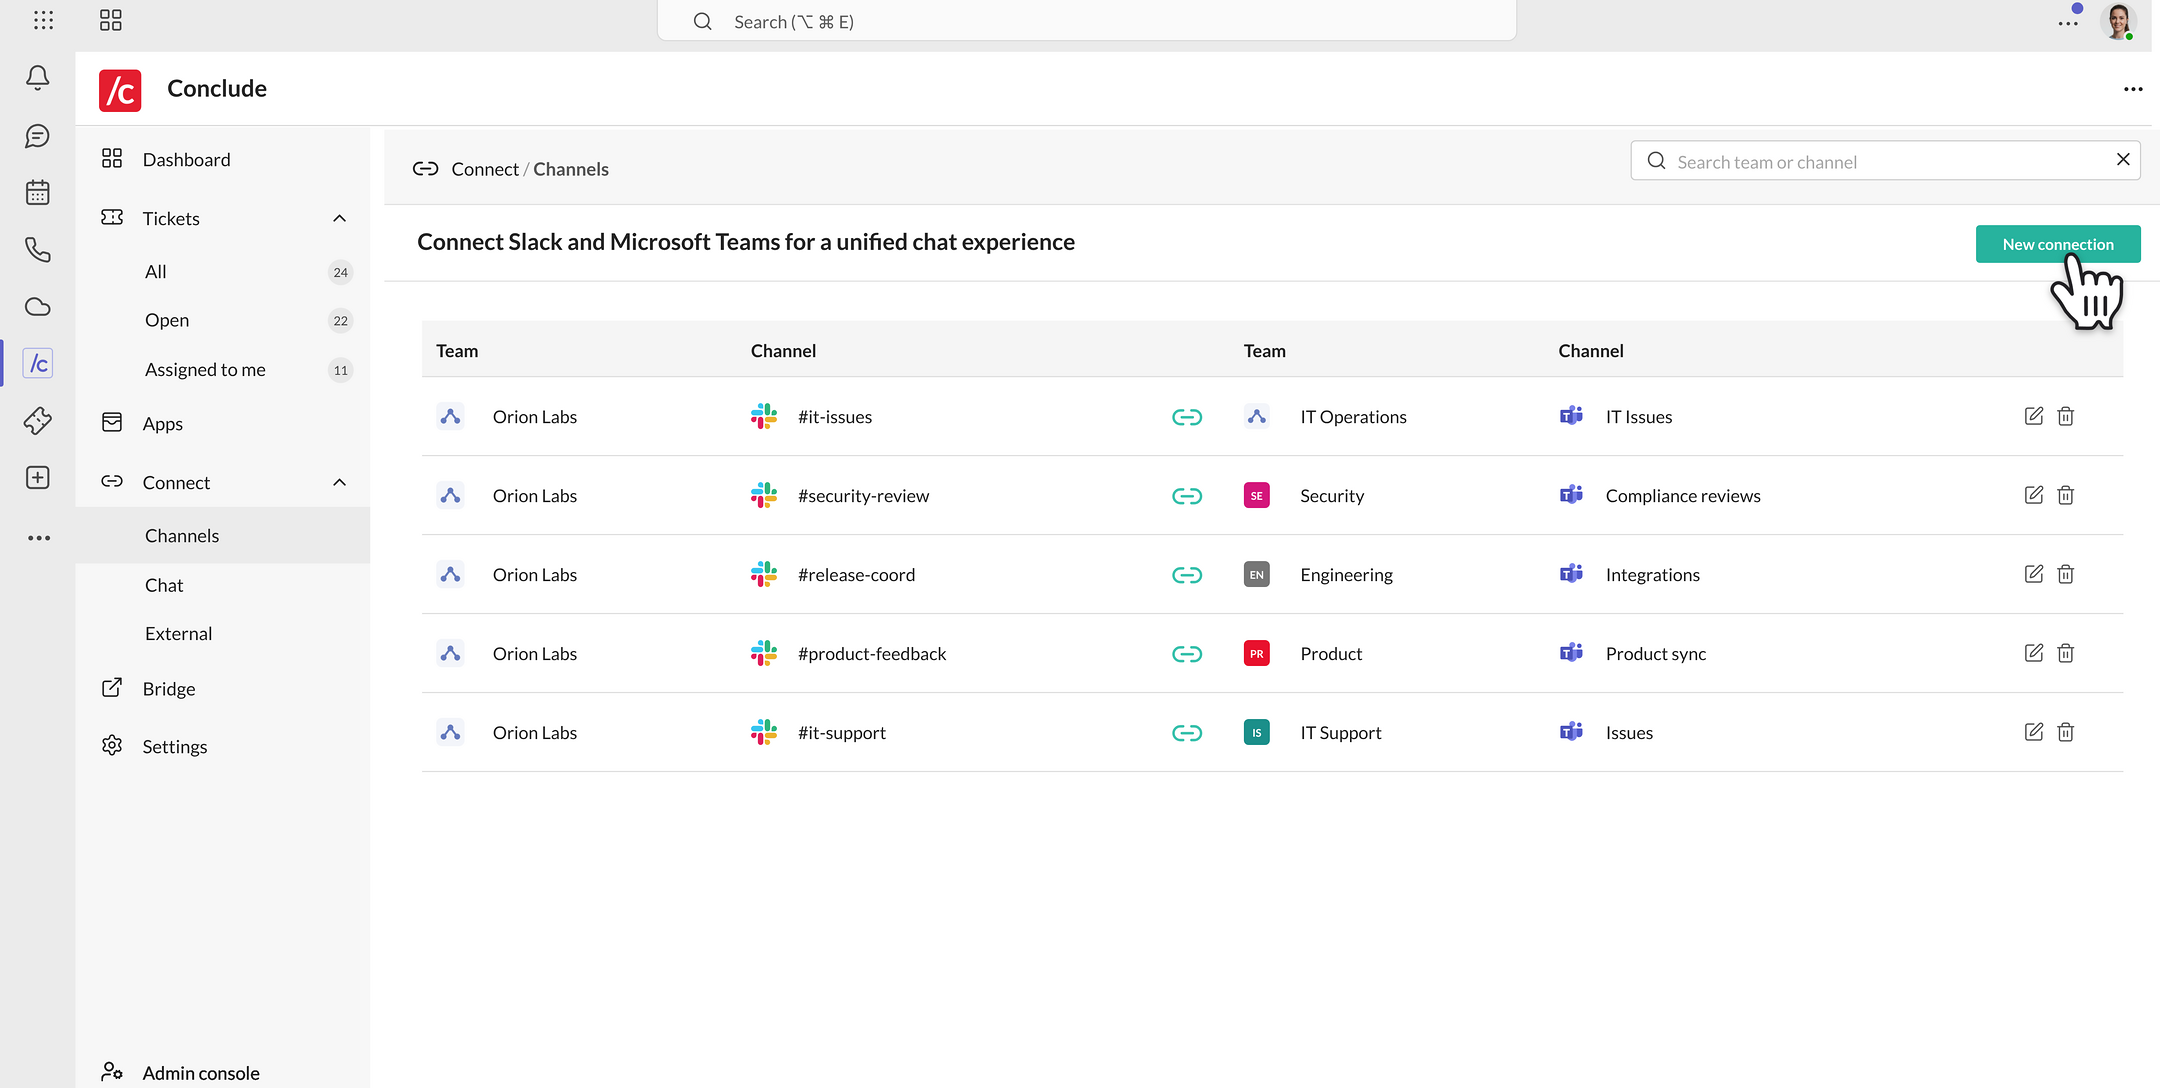
Task: Click the link icon in #it-issues row
Action: [1187, 417]
